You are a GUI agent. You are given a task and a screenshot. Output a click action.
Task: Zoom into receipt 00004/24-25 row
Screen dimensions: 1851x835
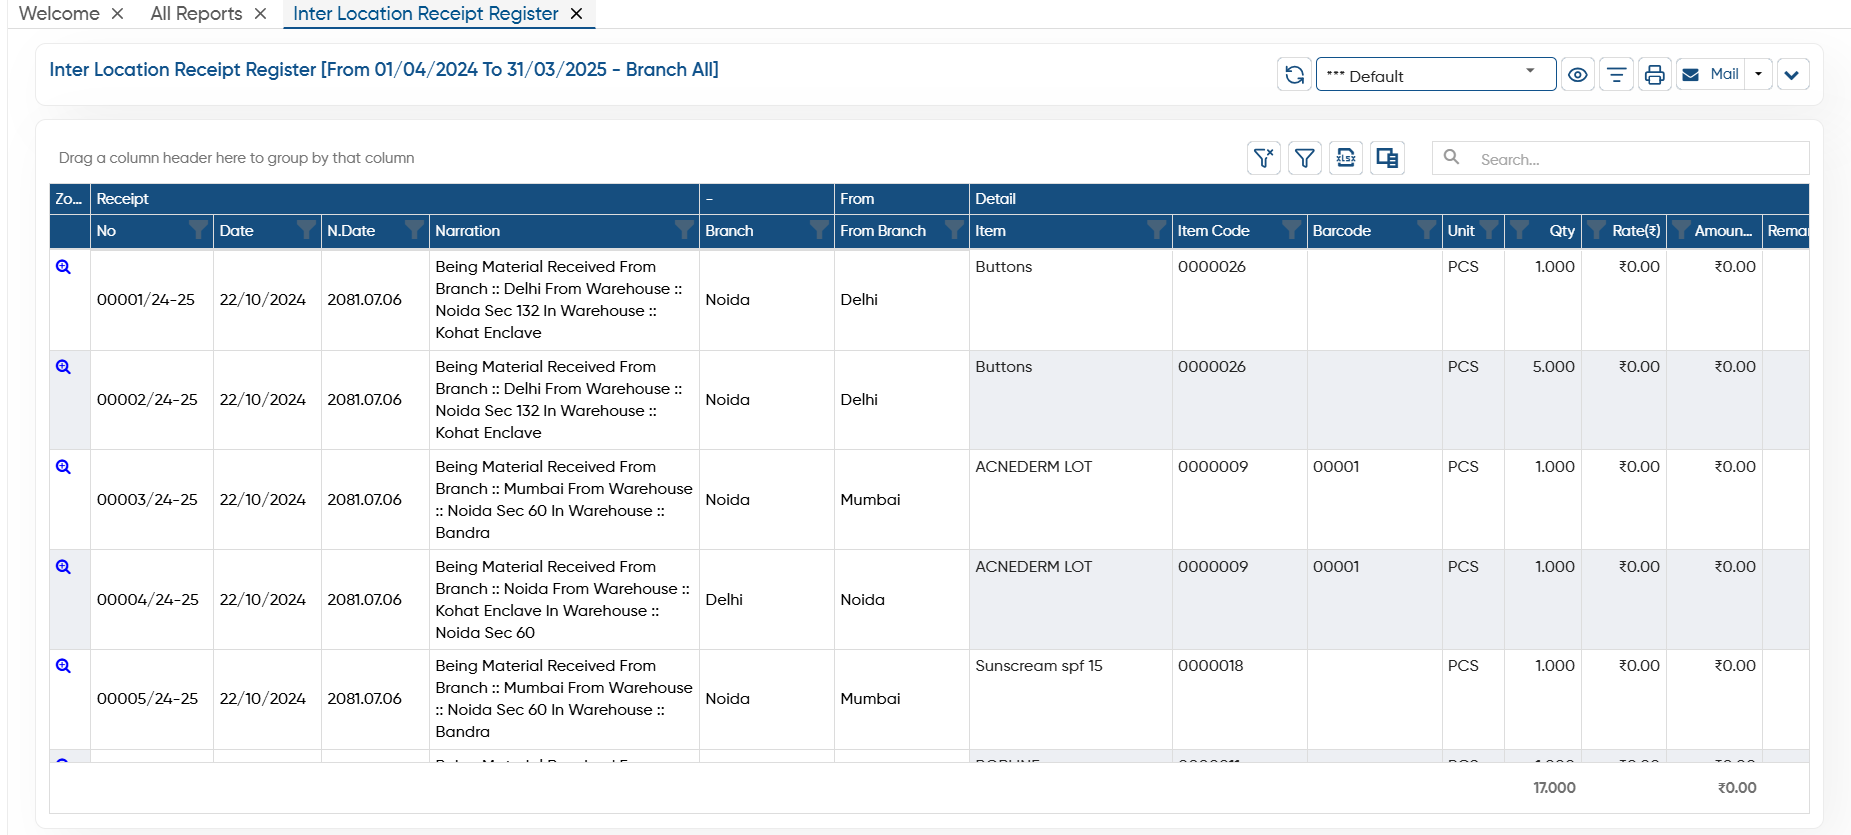coord(63,567)
